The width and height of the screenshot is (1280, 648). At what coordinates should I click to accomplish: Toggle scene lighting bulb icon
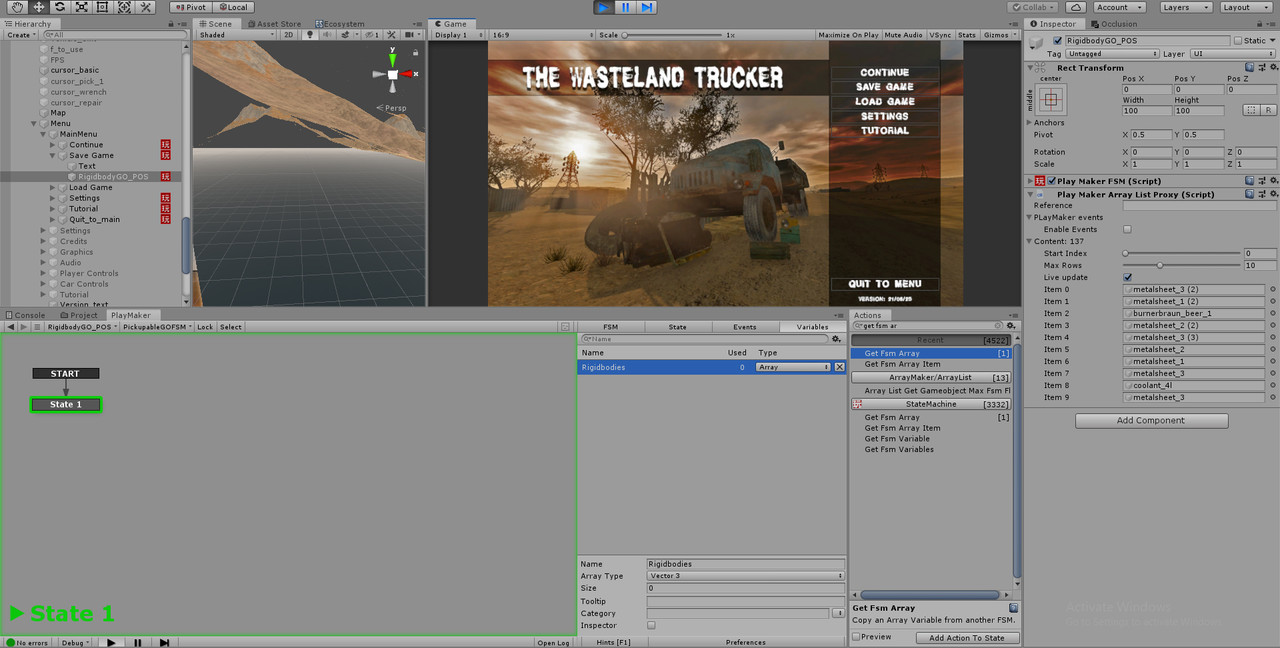309,35
